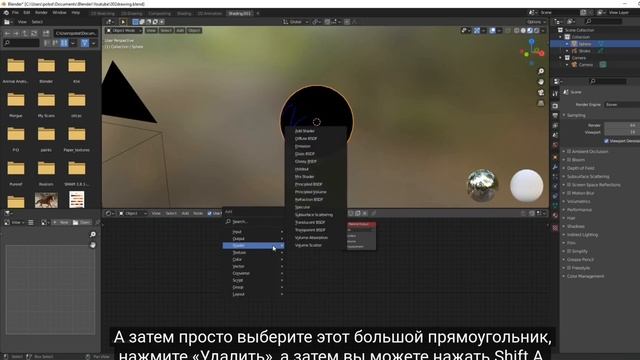The image size is (640, 360).
Task: Expand Vector submenu in Add menu
Action: 253,267
